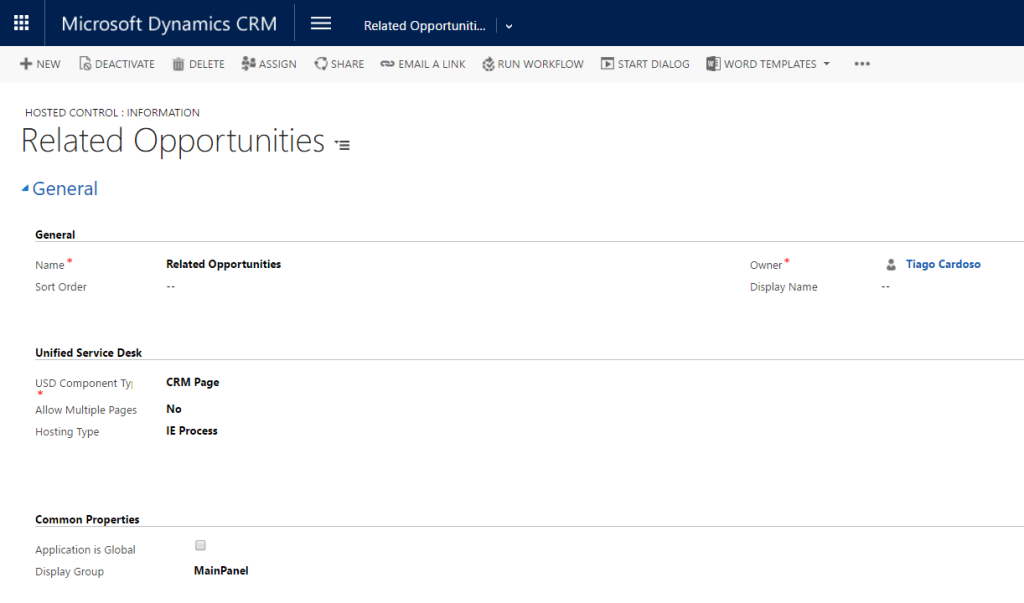1024x603 pixels.
Task: Open the app launcher waffle icon
Action: point(21,23)
